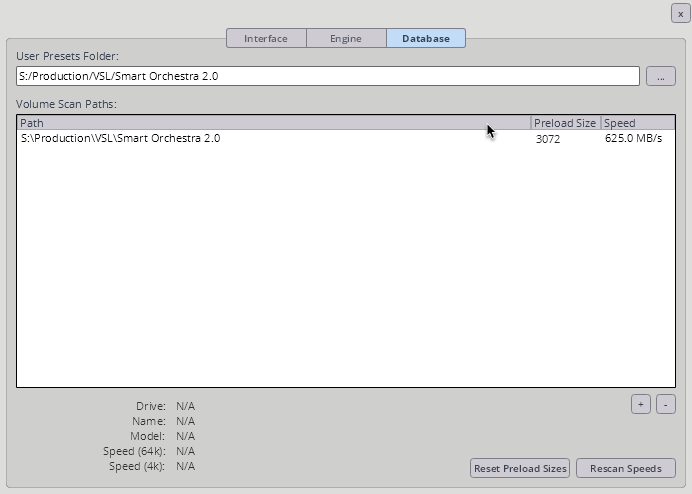
Task: Add a scan path with plus button
Action: click(641, 404)
